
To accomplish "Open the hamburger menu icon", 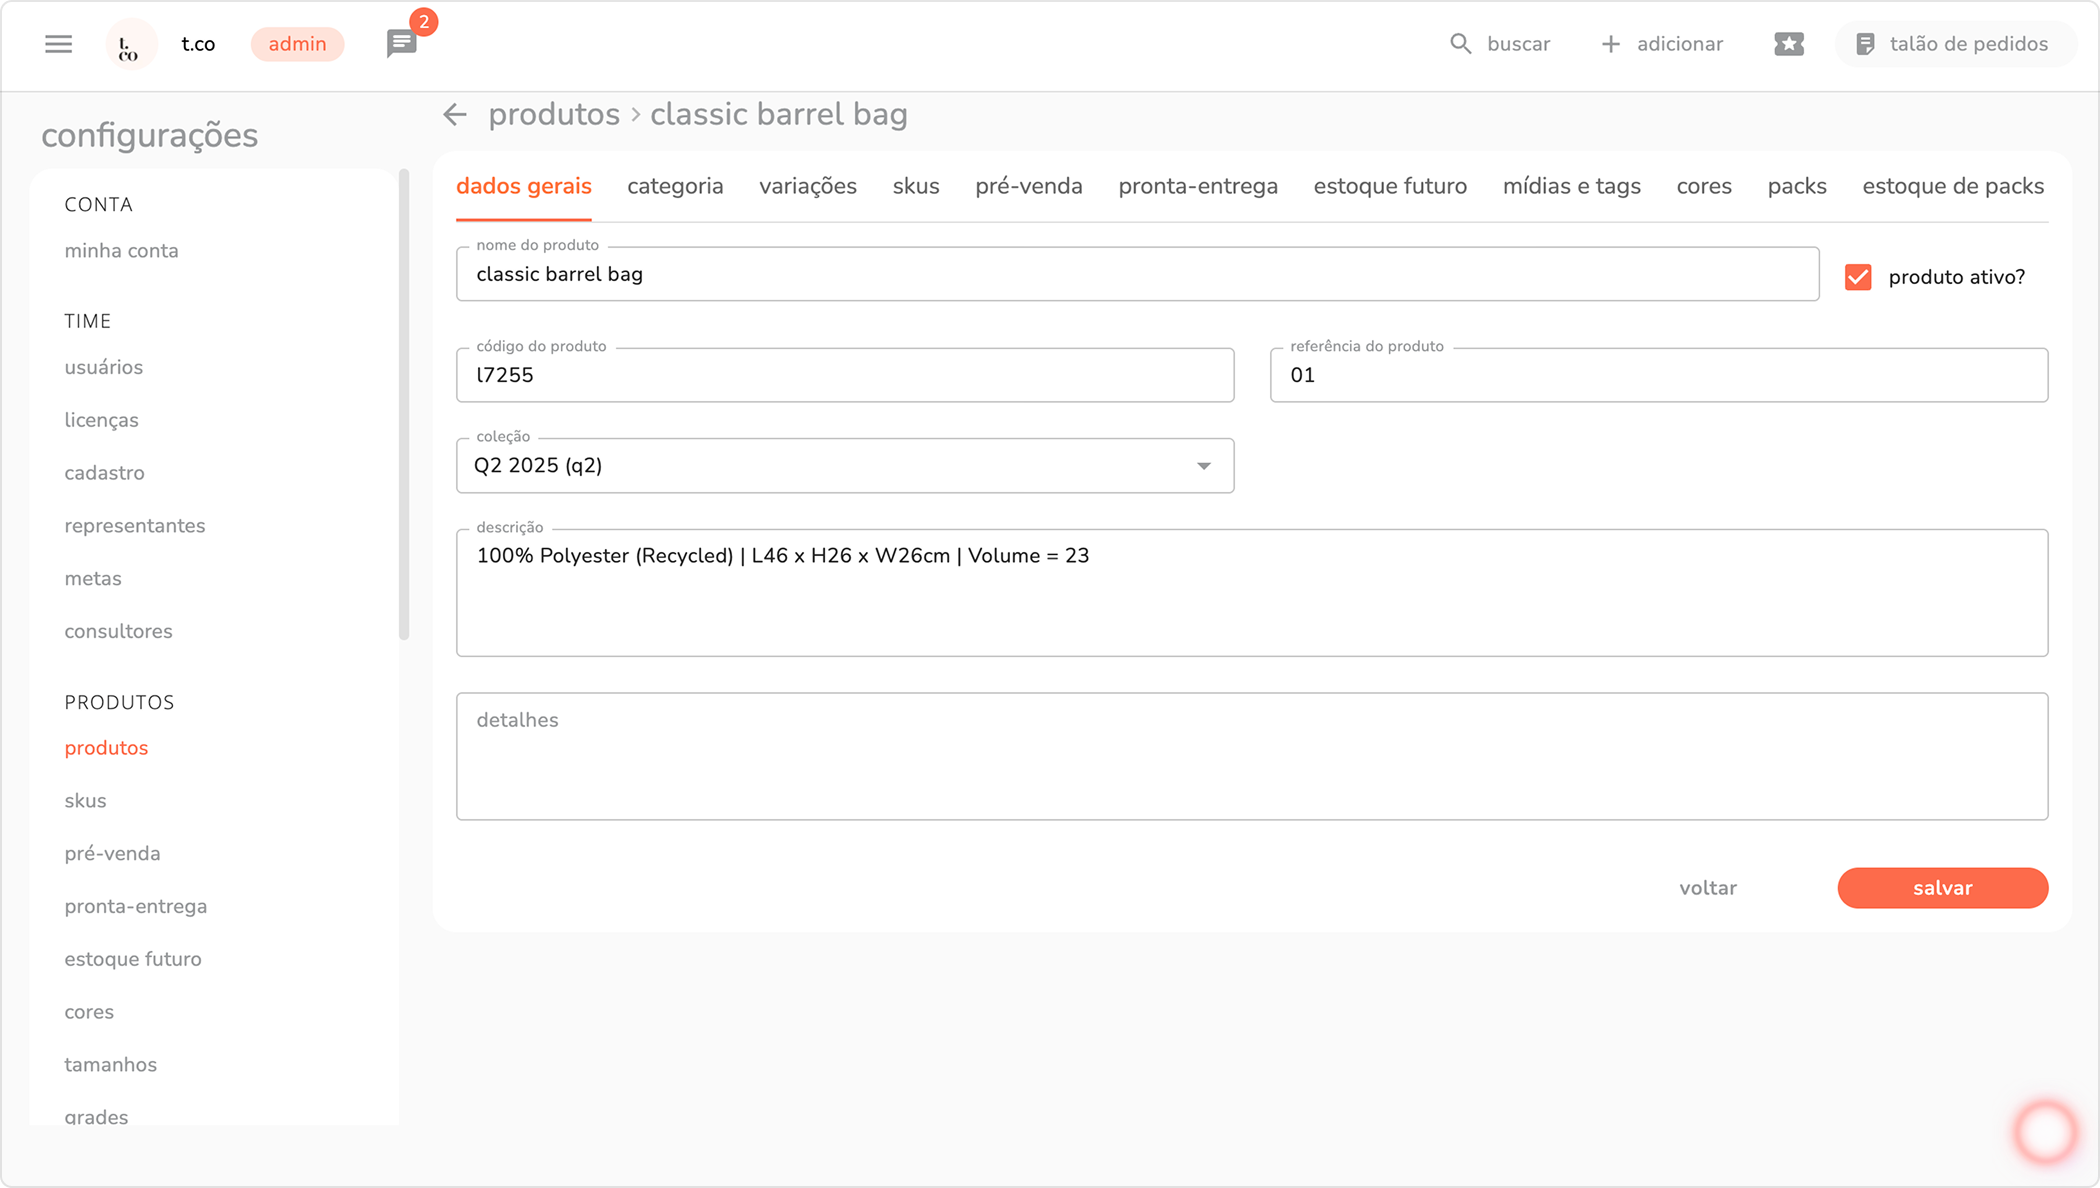I will [58, 44].
